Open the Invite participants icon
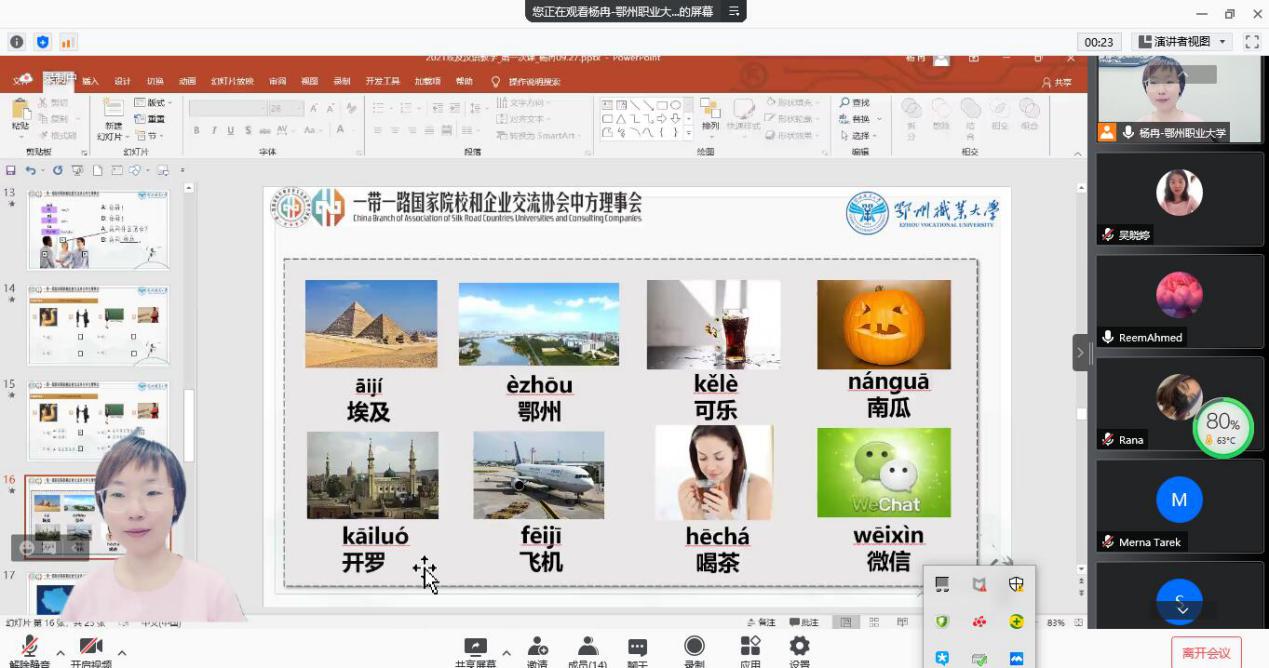The width and height of the screenshot is (1269, 668). coord(538,647)
